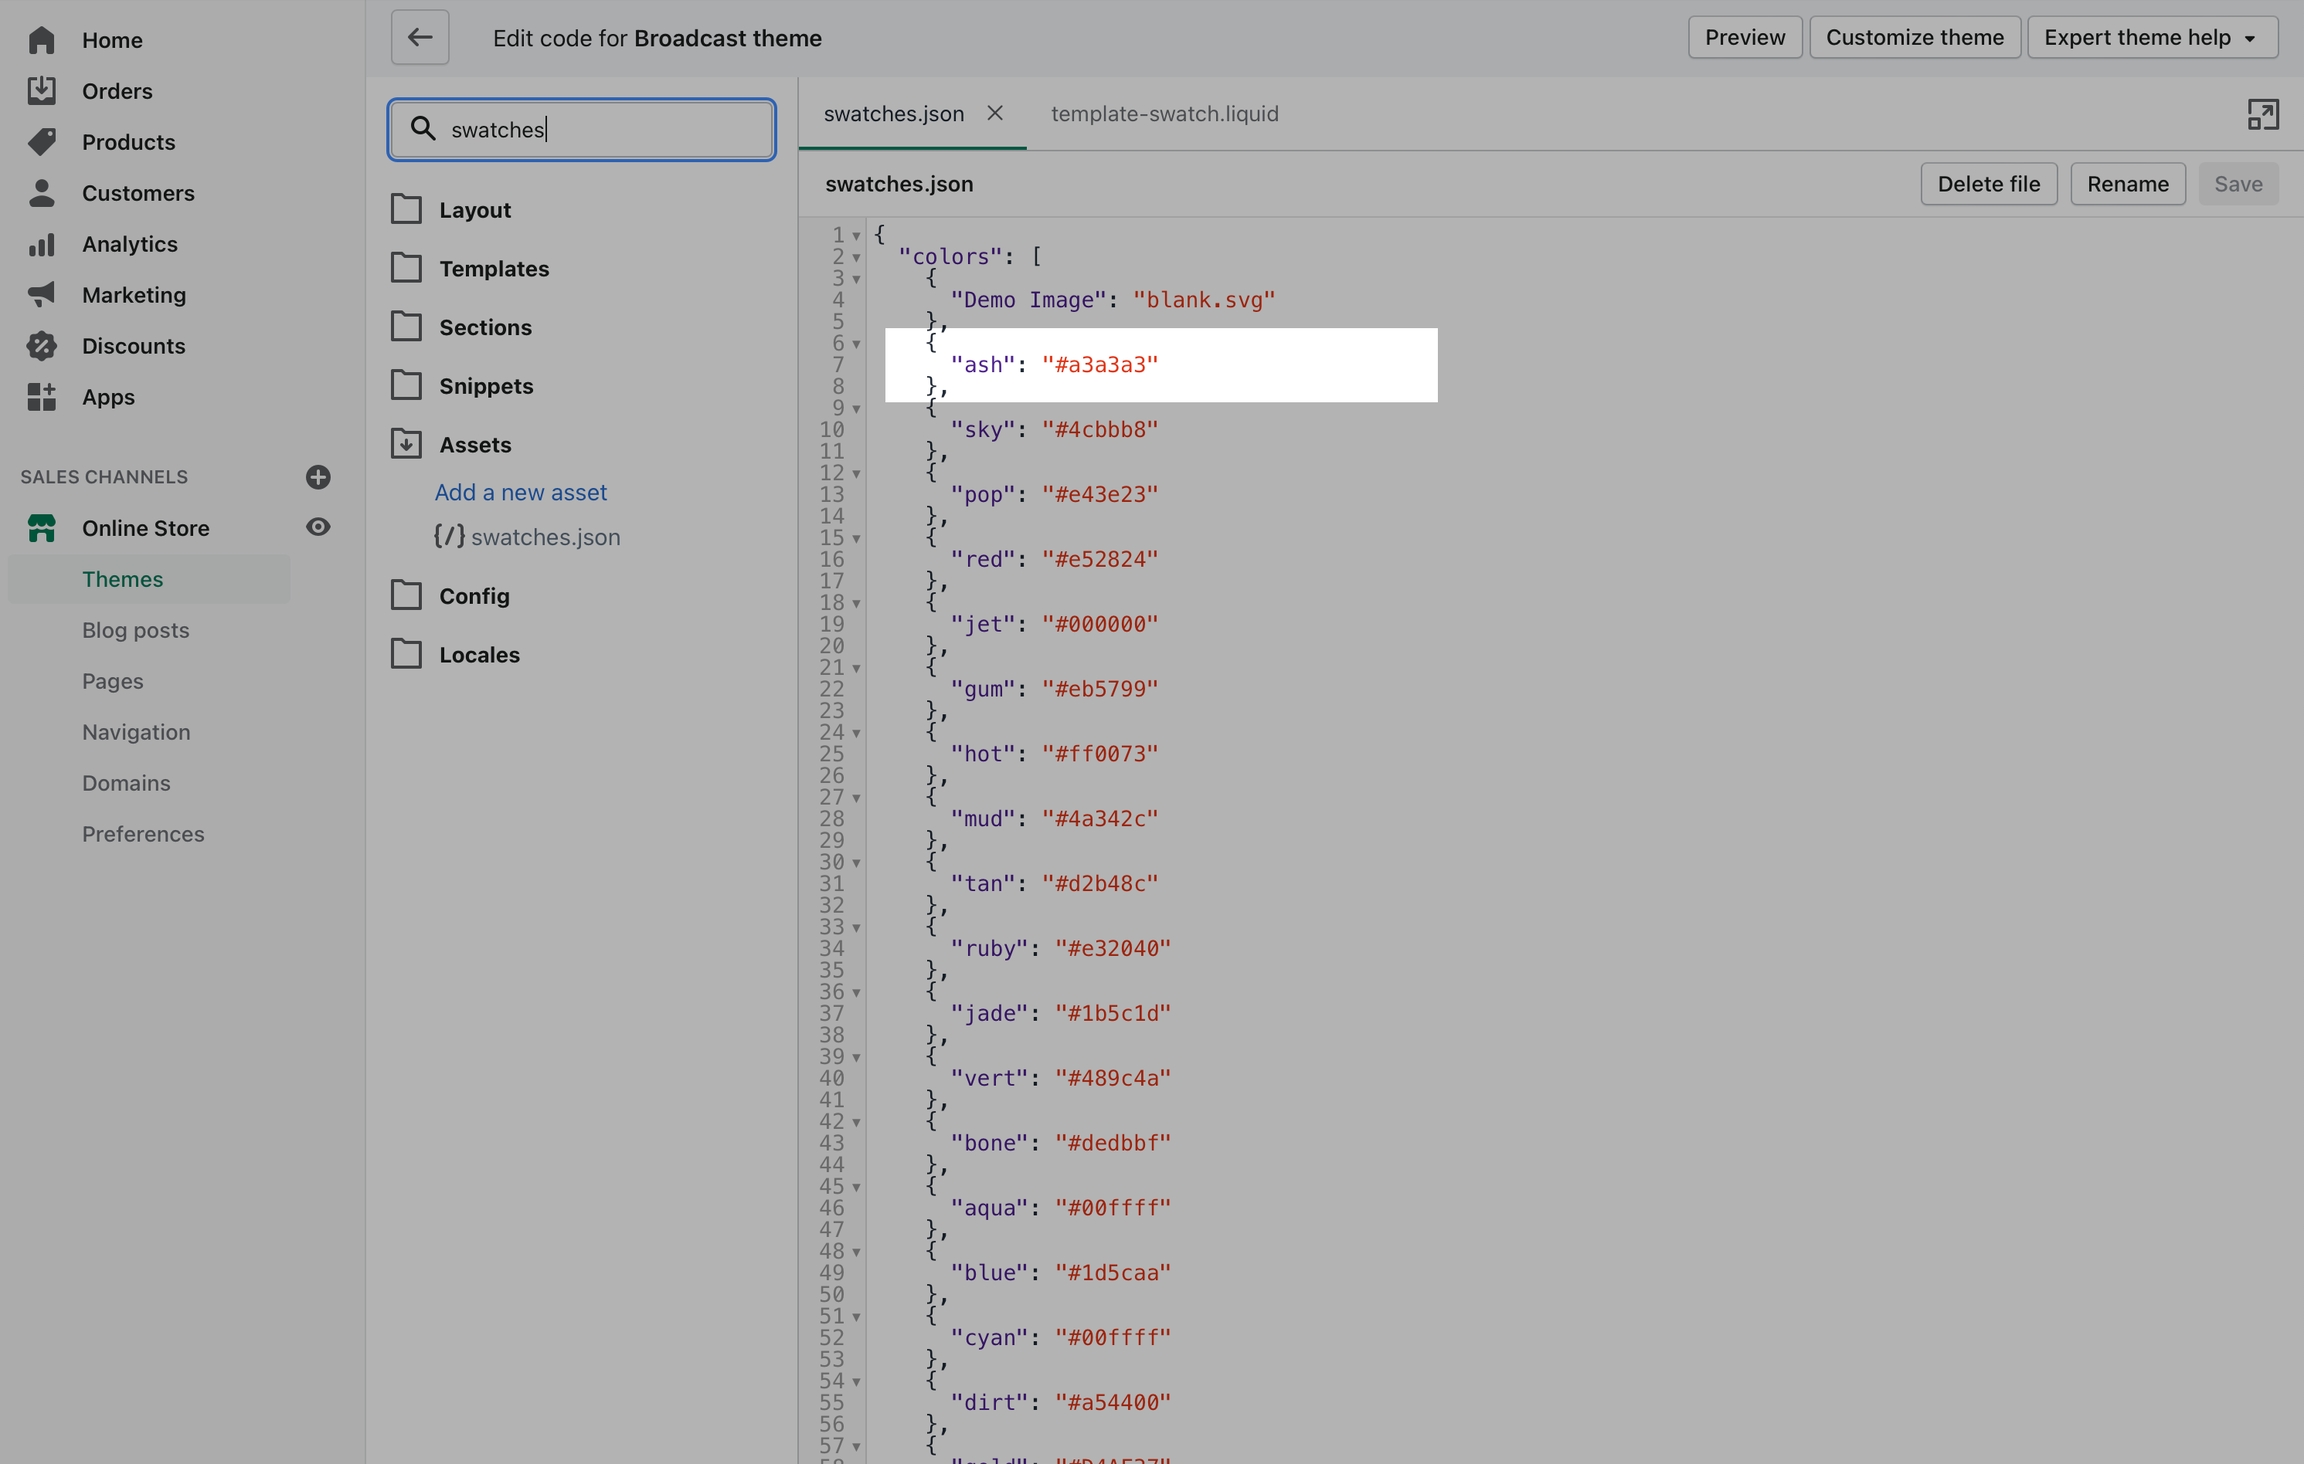Fold the colors array at line 2

coord(857,257)
